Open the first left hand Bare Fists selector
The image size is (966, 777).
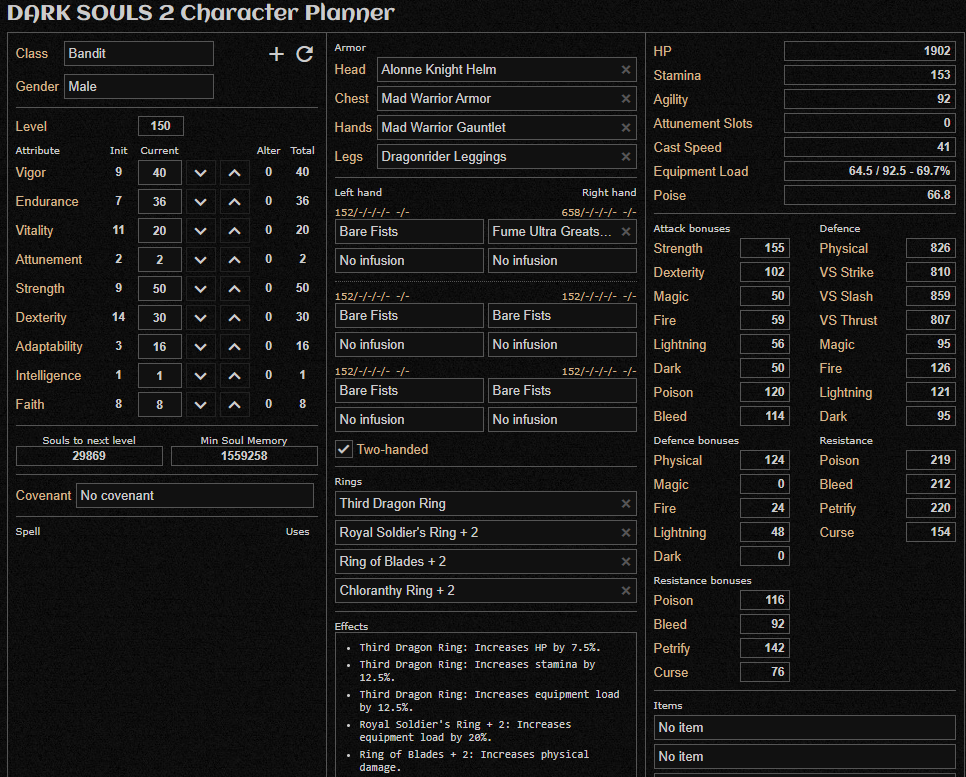coord(409,232)
